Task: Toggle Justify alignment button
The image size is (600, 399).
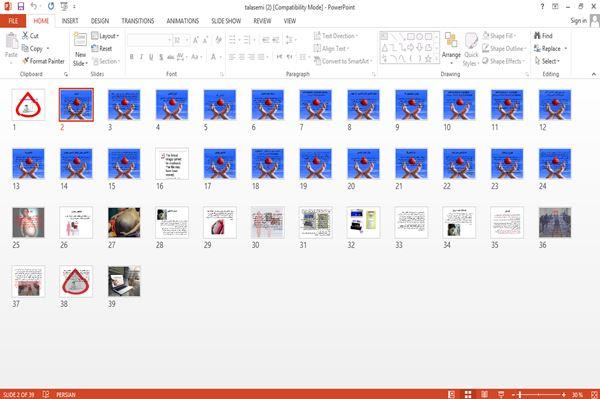Action: click(261, 57)
